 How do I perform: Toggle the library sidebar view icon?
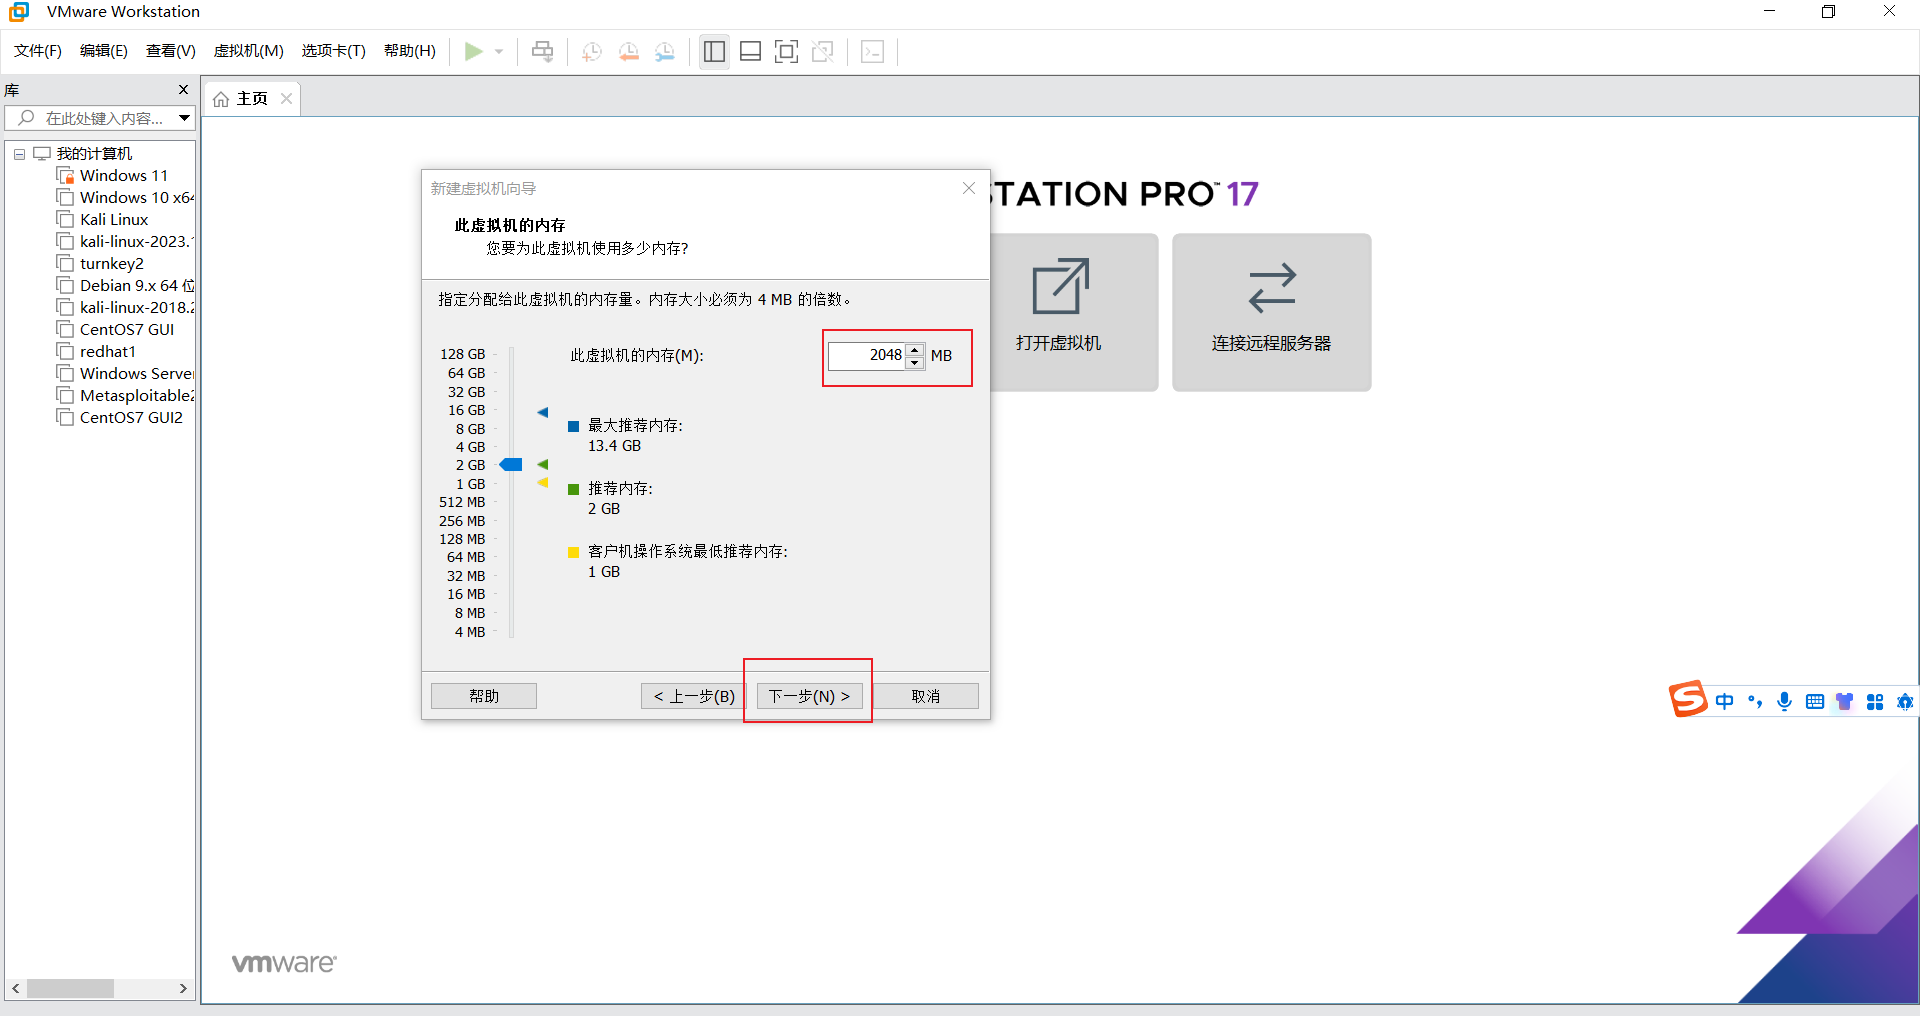pos(714,51)
